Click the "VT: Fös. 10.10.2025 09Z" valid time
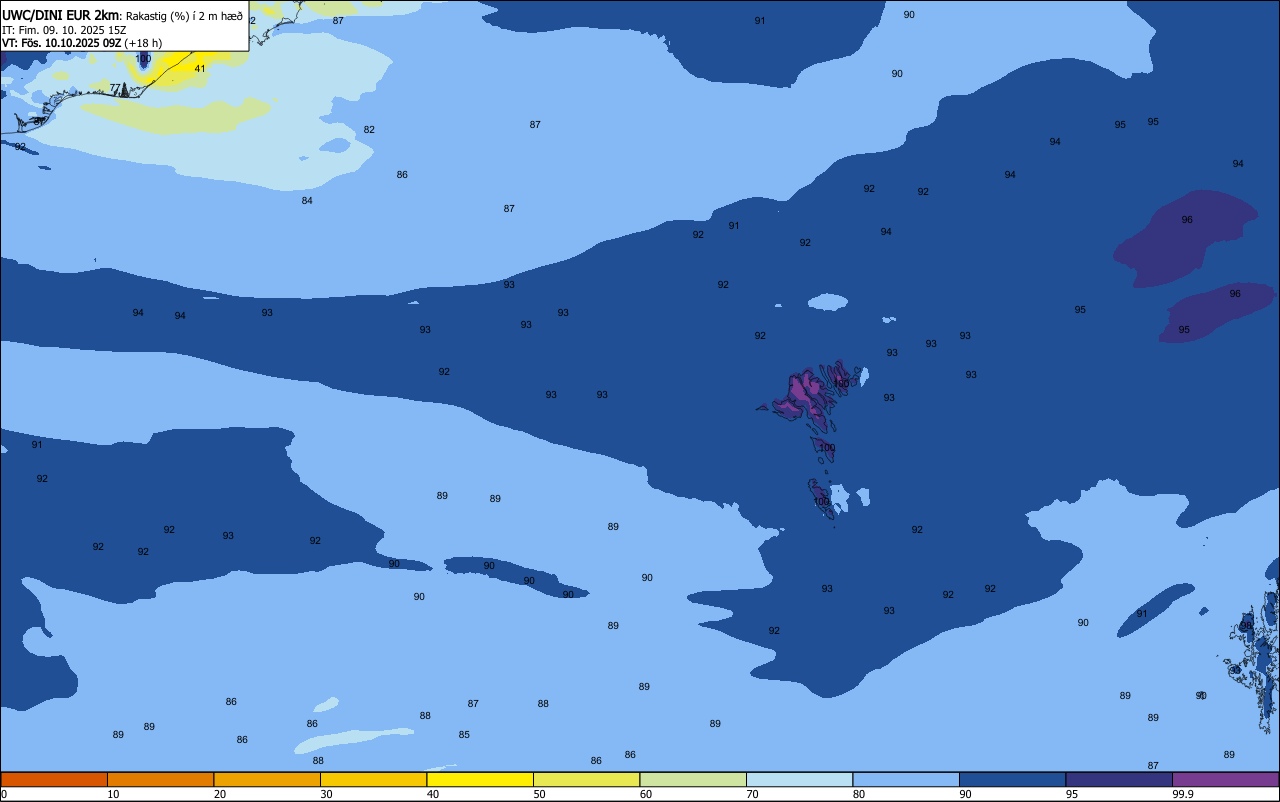This screenshot has height=802, width=1280. pos(62,43)
